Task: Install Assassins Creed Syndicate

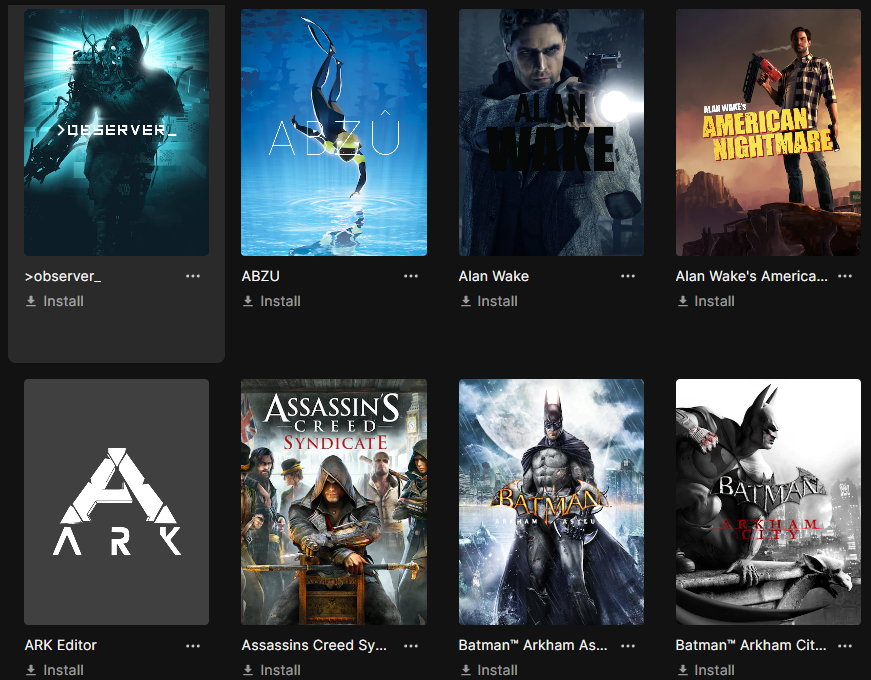Action: 272,671
